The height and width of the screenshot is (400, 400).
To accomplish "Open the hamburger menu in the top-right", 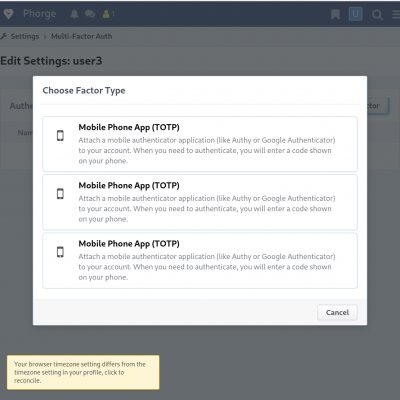I will pos(396,14).
